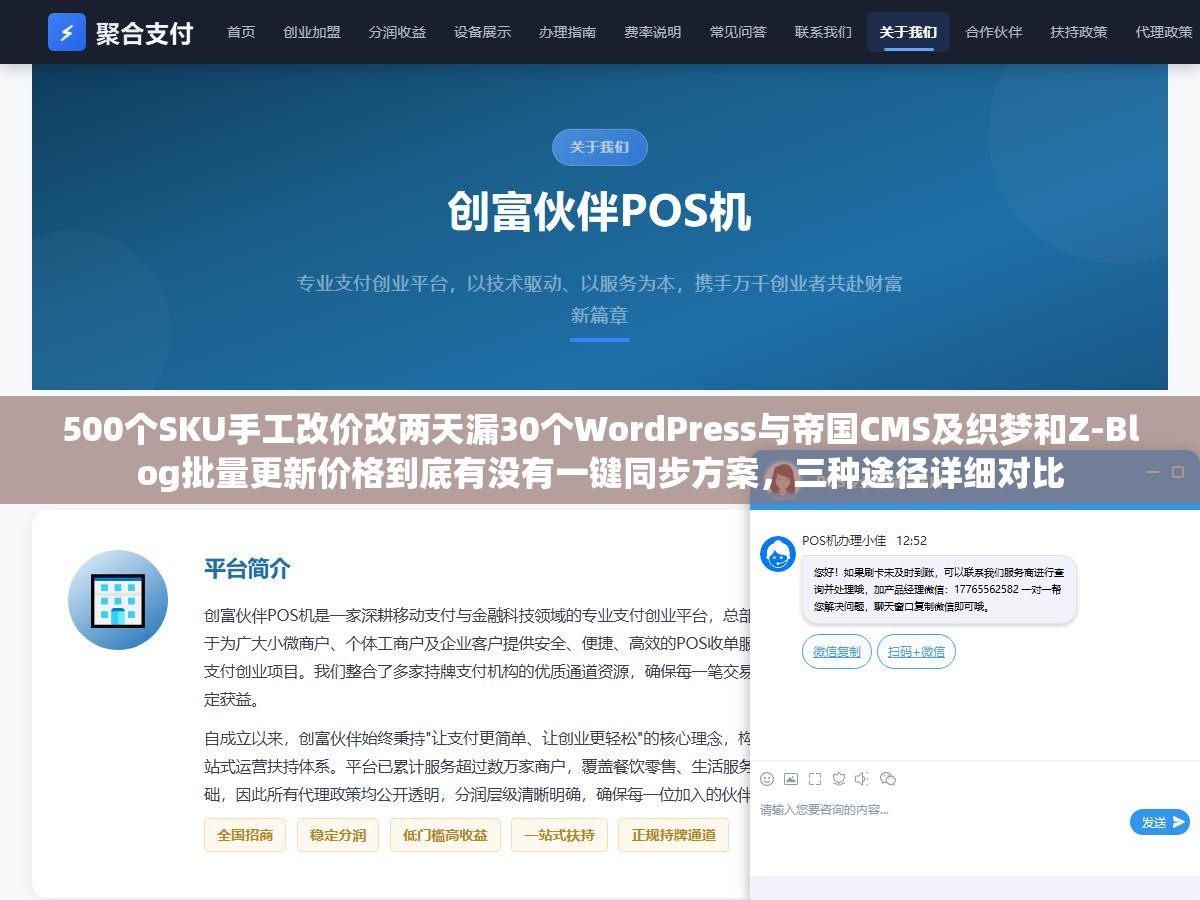Click the screenshot capture icon in chat

(x=815, y=778)
